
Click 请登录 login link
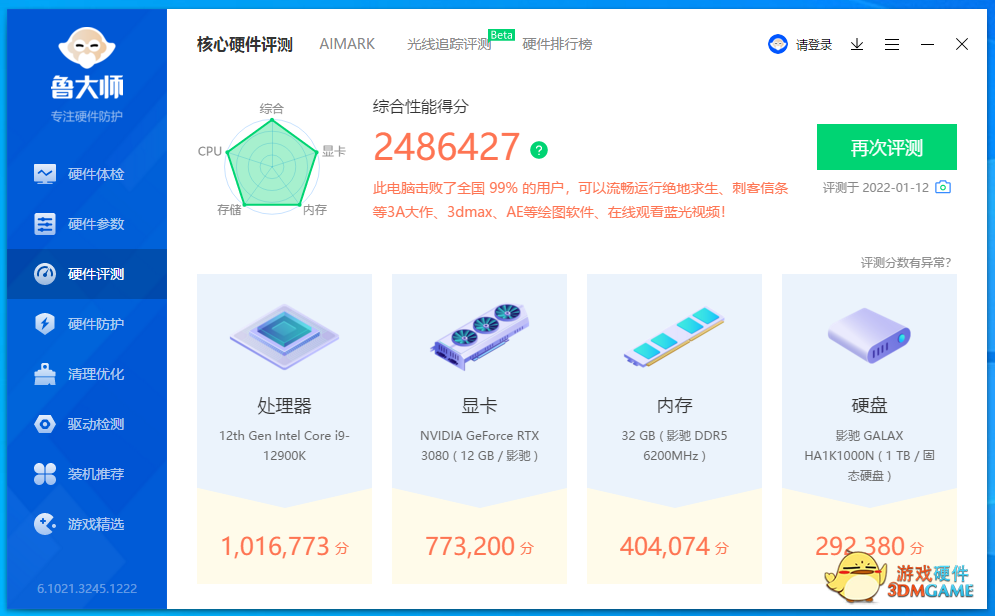(x=814, y=44)
